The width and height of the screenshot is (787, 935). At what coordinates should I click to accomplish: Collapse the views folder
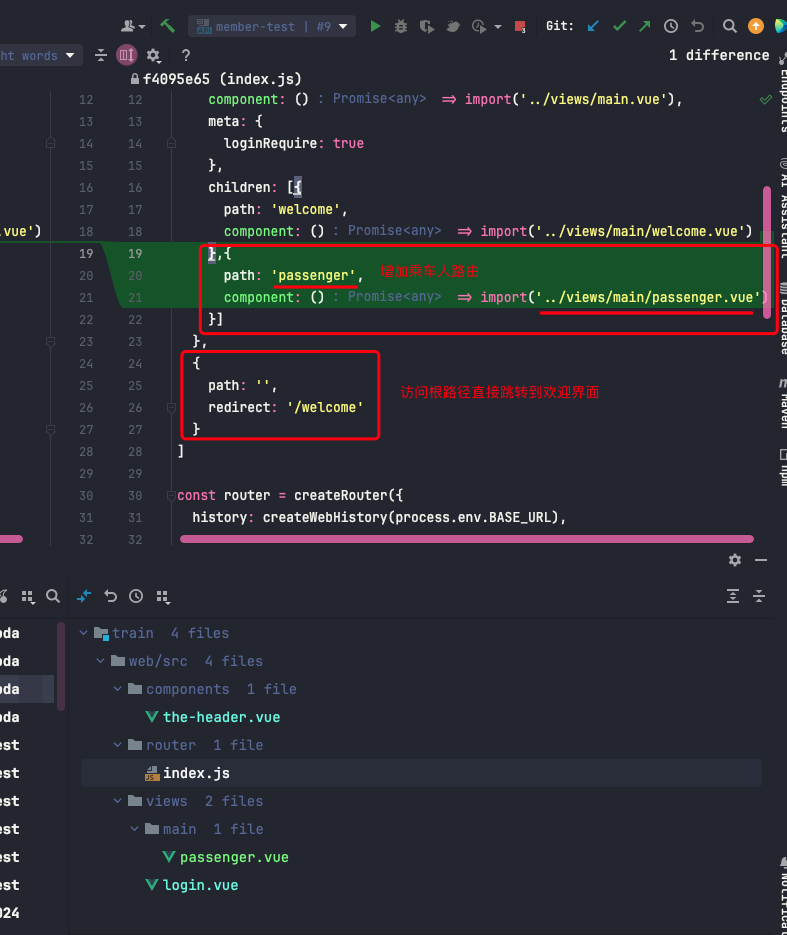click(117, 801)
